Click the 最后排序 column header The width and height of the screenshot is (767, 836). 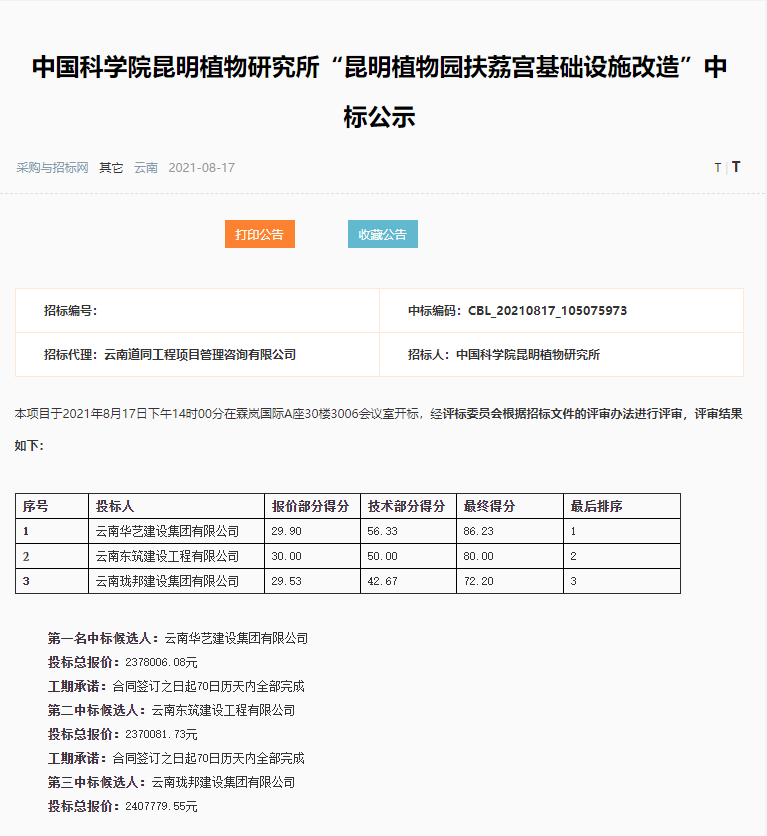[x=596, y=506]
